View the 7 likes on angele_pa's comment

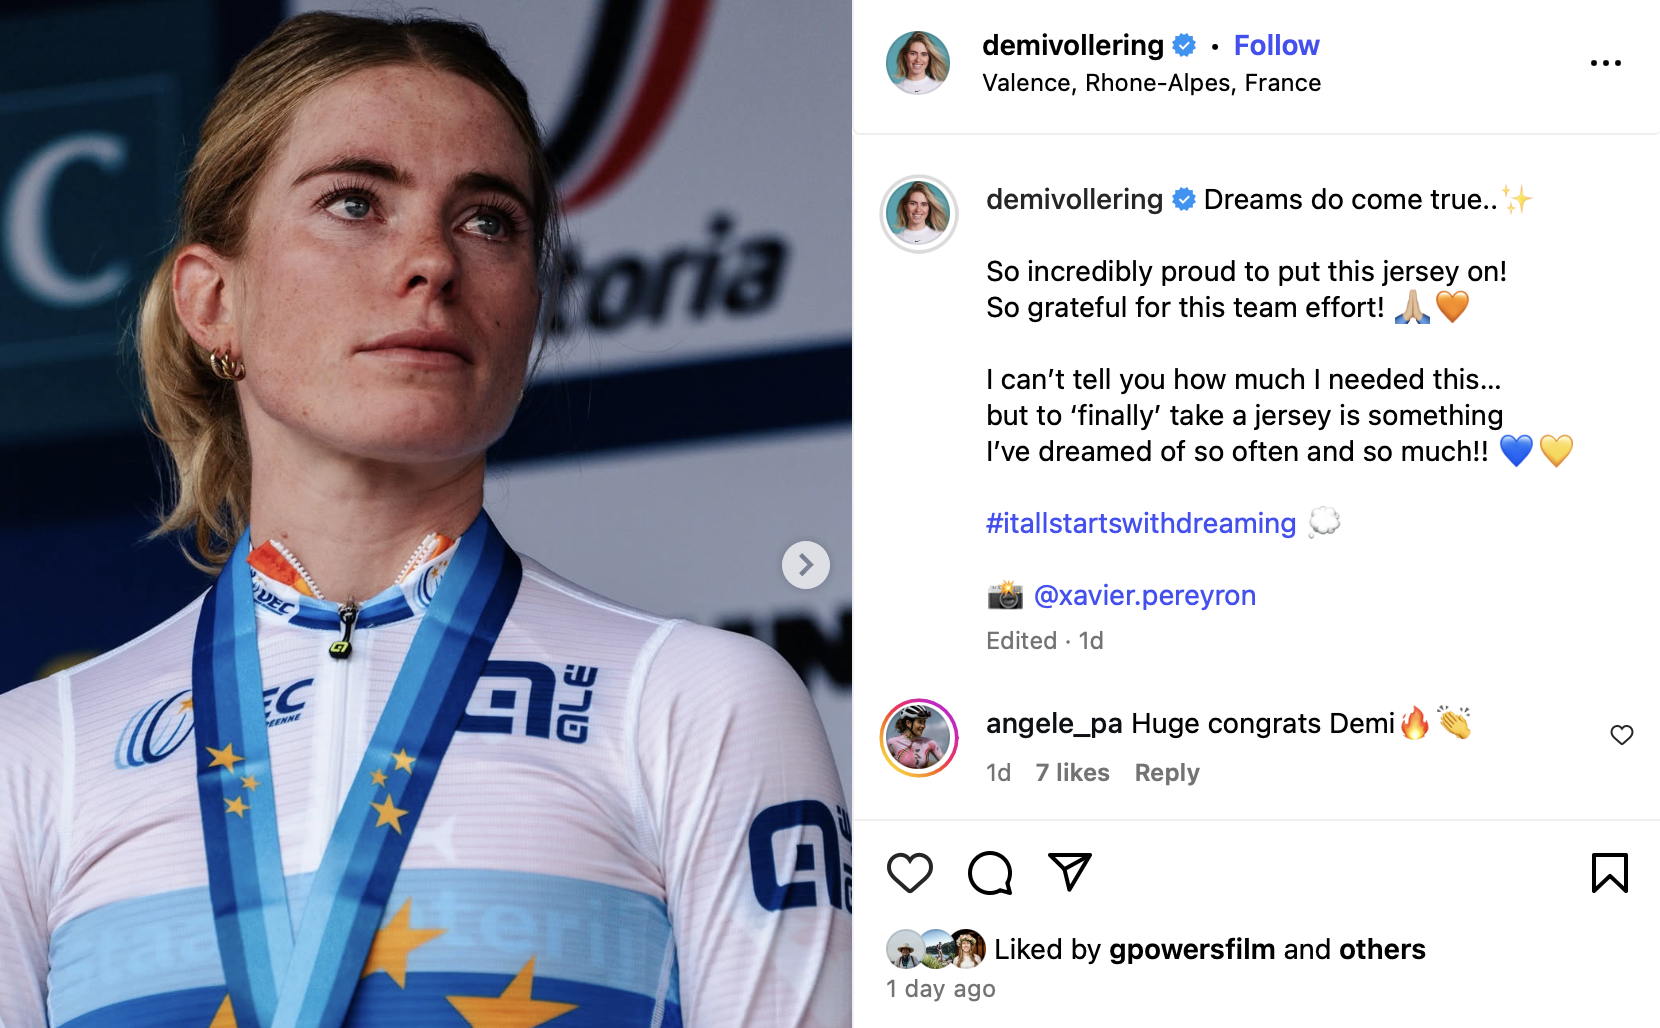(x=1072, y=773)
